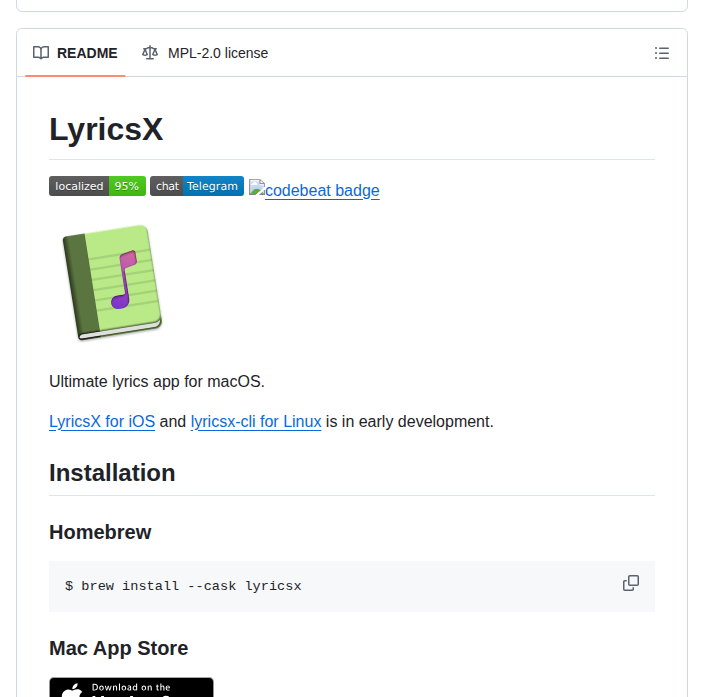Click the Homebrew heading

pyautogui.click(x=100, y=532)
